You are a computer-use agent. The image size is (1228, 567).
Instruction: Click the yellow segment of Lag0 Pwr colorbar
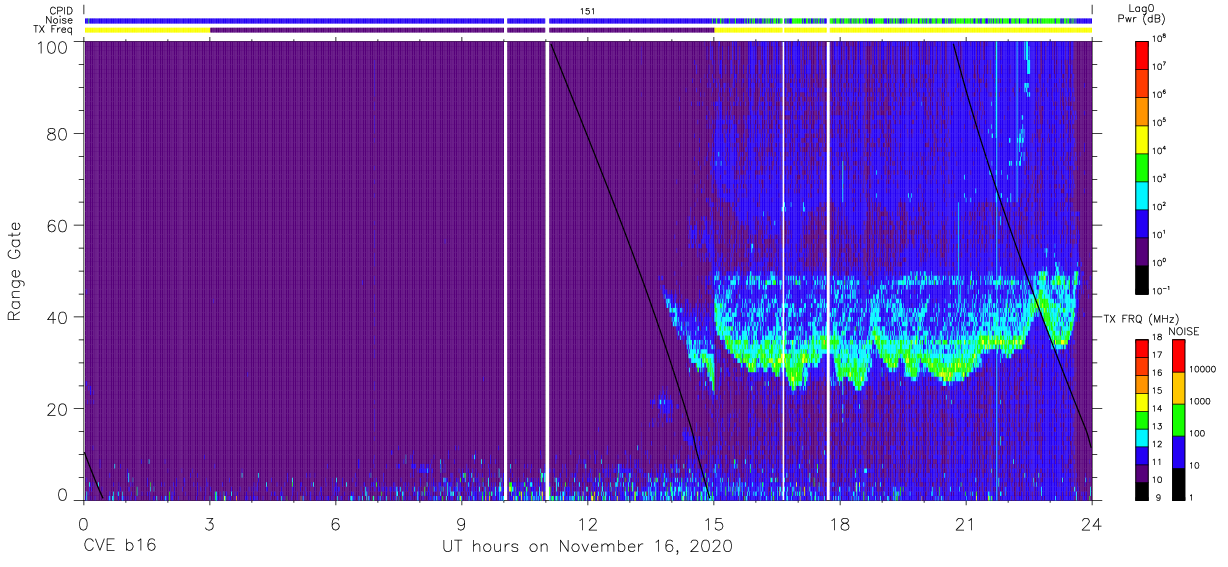point(1143,138)
